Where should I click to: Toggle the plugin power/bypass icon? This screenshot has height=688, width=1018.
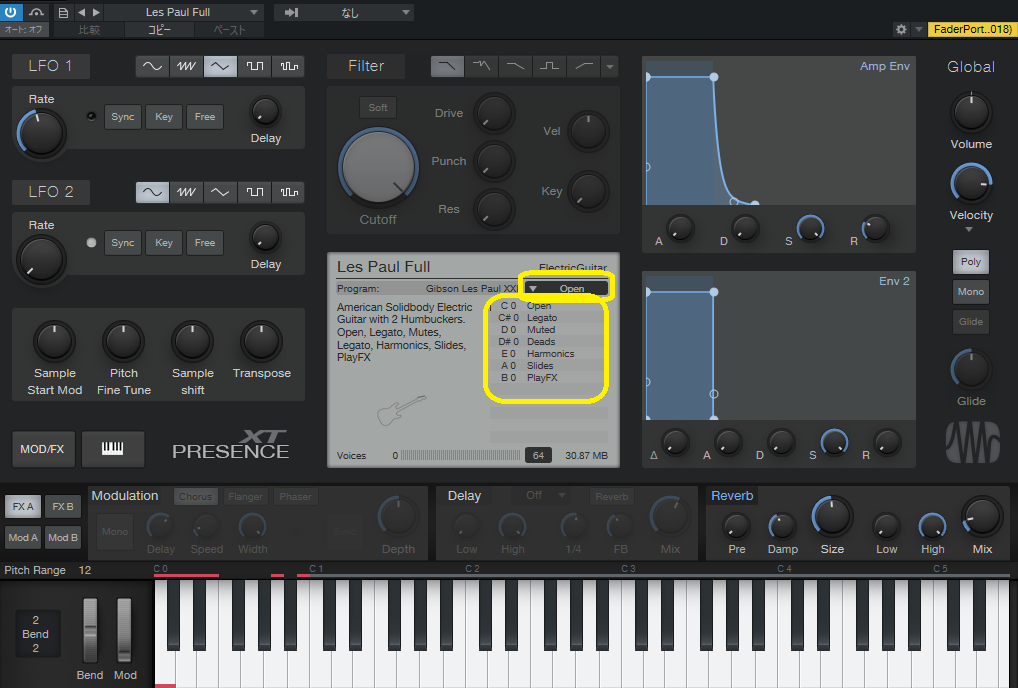10,12
